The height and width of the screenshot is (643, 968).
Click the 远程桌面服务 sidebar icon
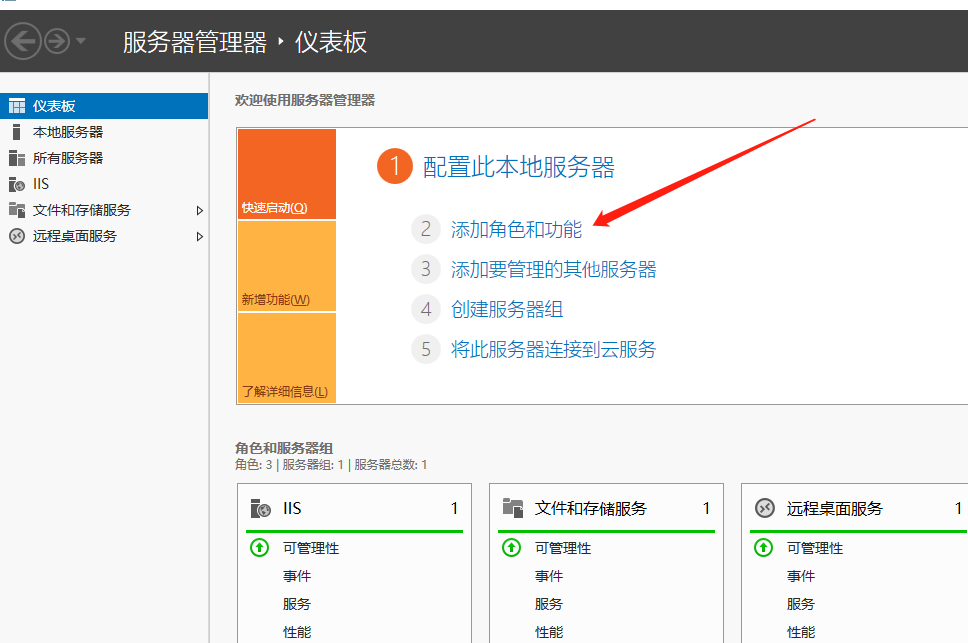[17, 236]
